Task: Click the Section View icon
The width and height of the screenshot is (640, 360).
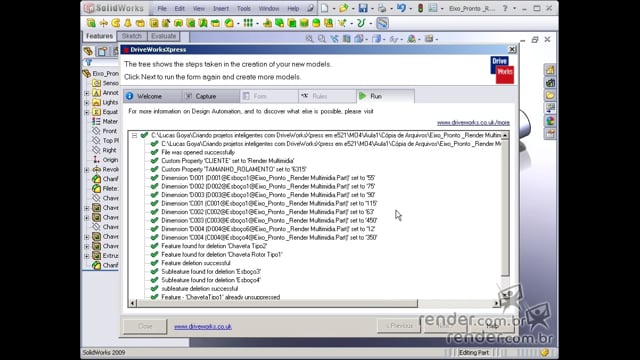Action: (x=347, y=39)
